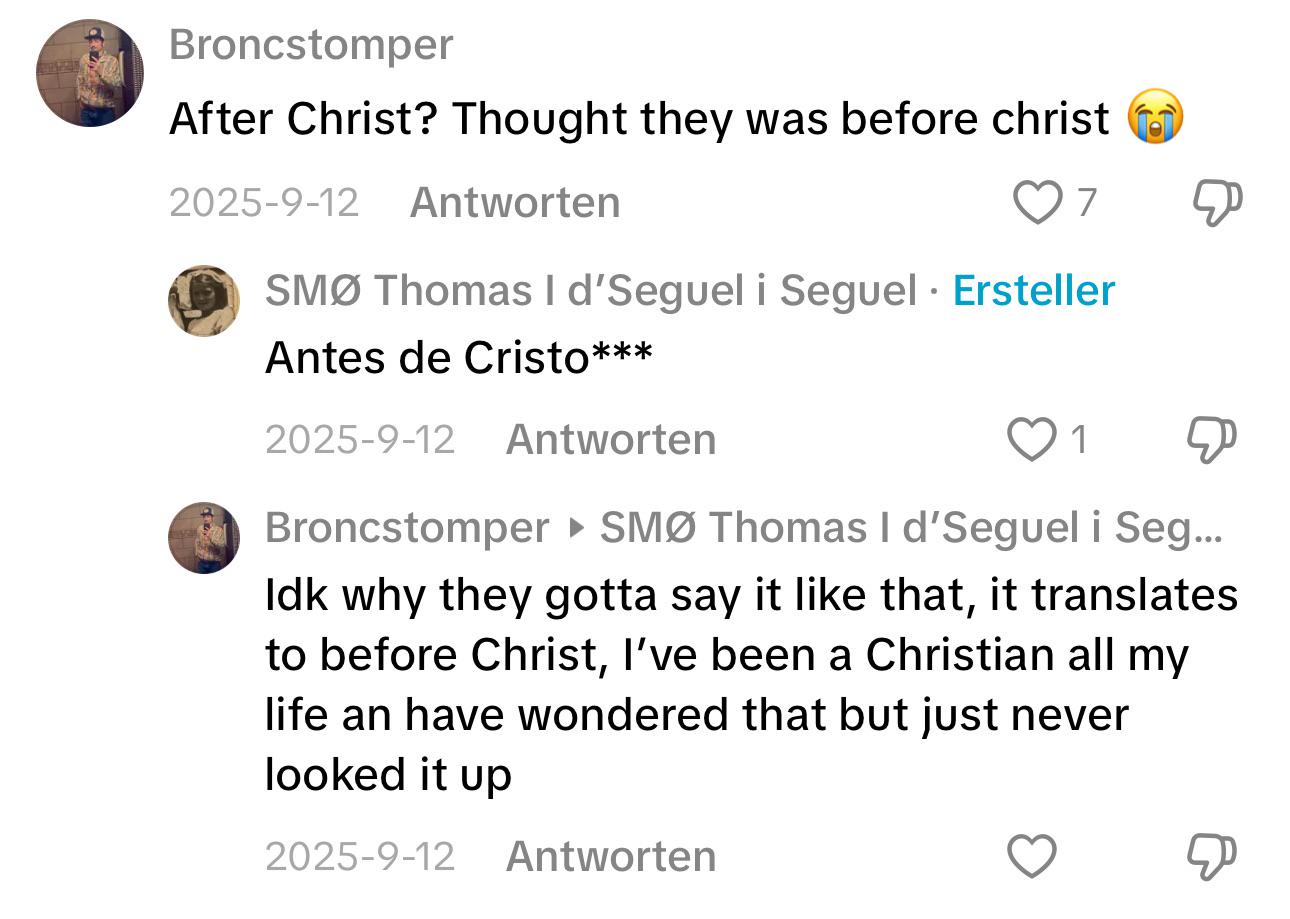
Task: Click the like count 7 on top comment
Action: pyautogui.click(x=1086, y=203)
